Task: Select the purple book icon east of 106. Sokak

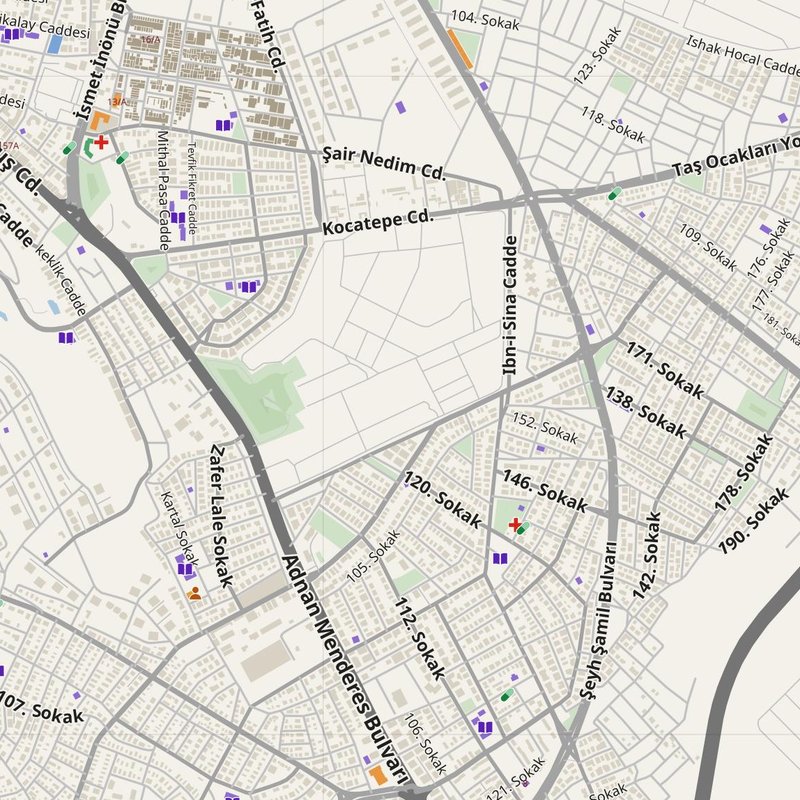Action: [x=485, y=727]
